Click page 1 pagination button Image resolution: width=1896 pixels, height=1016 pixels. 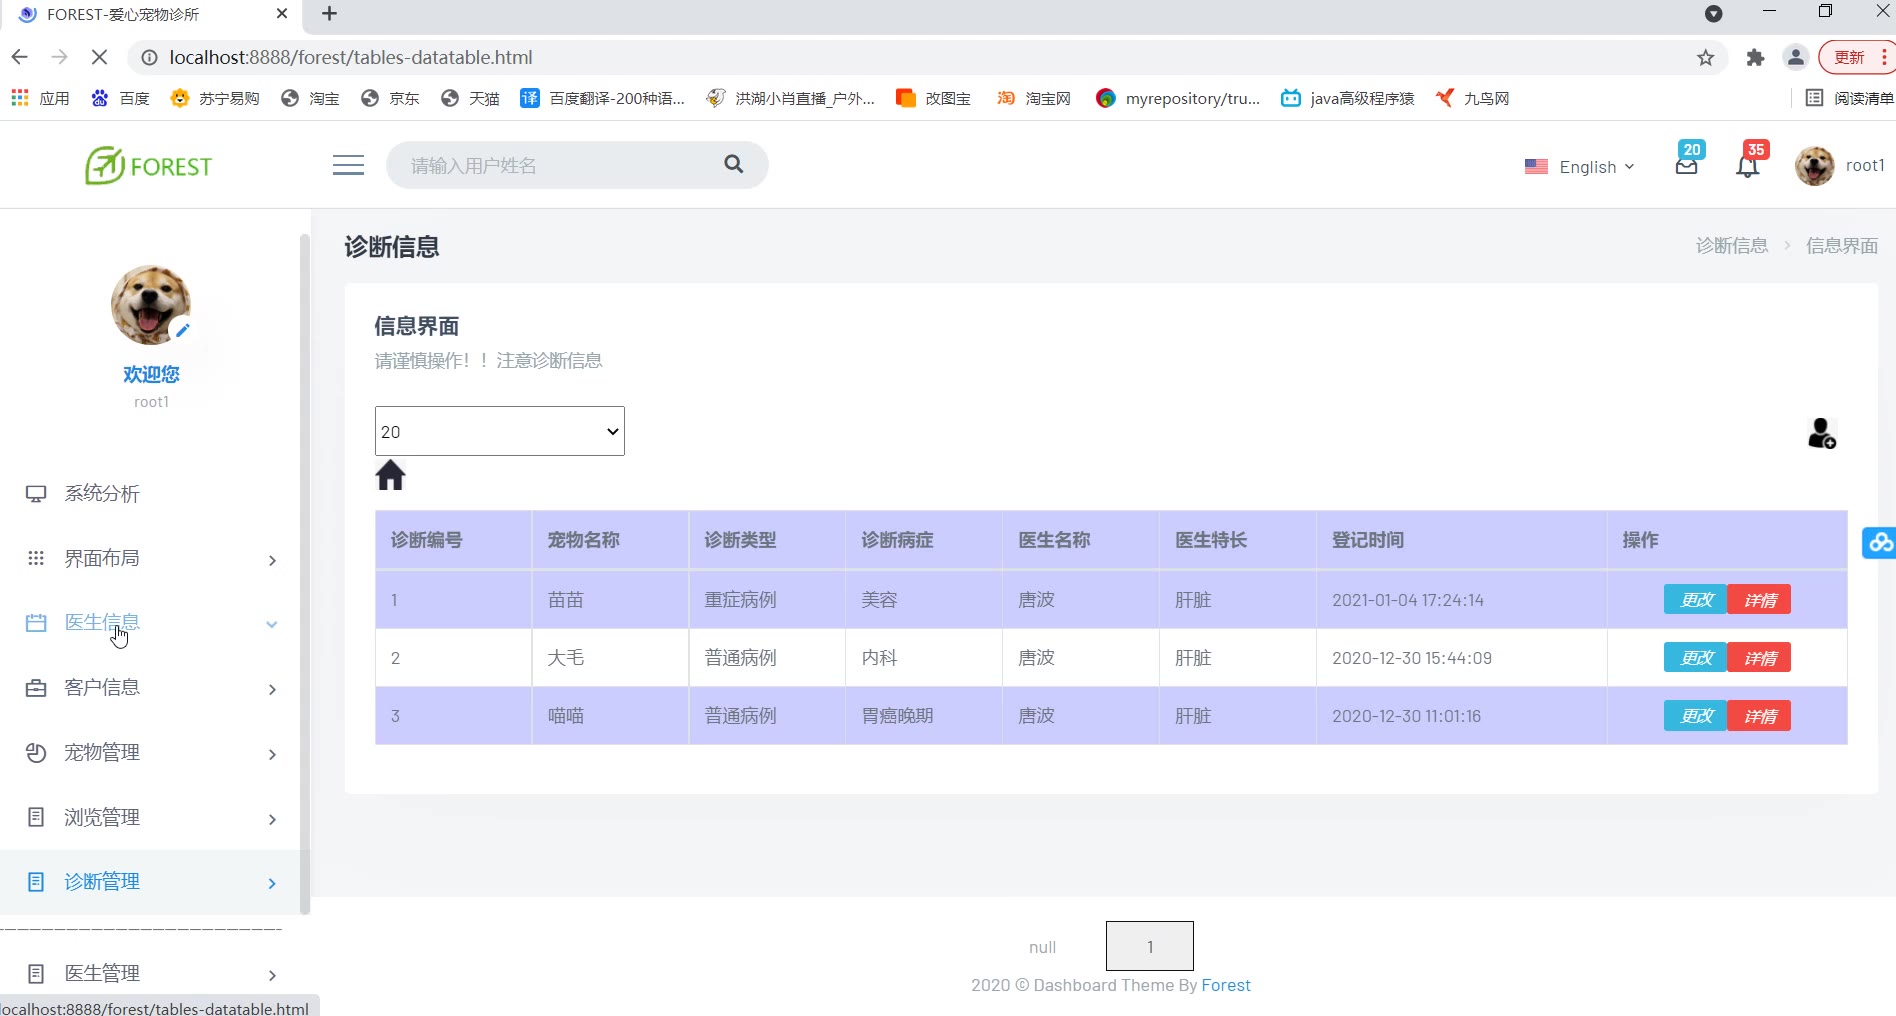(1149, 946)
